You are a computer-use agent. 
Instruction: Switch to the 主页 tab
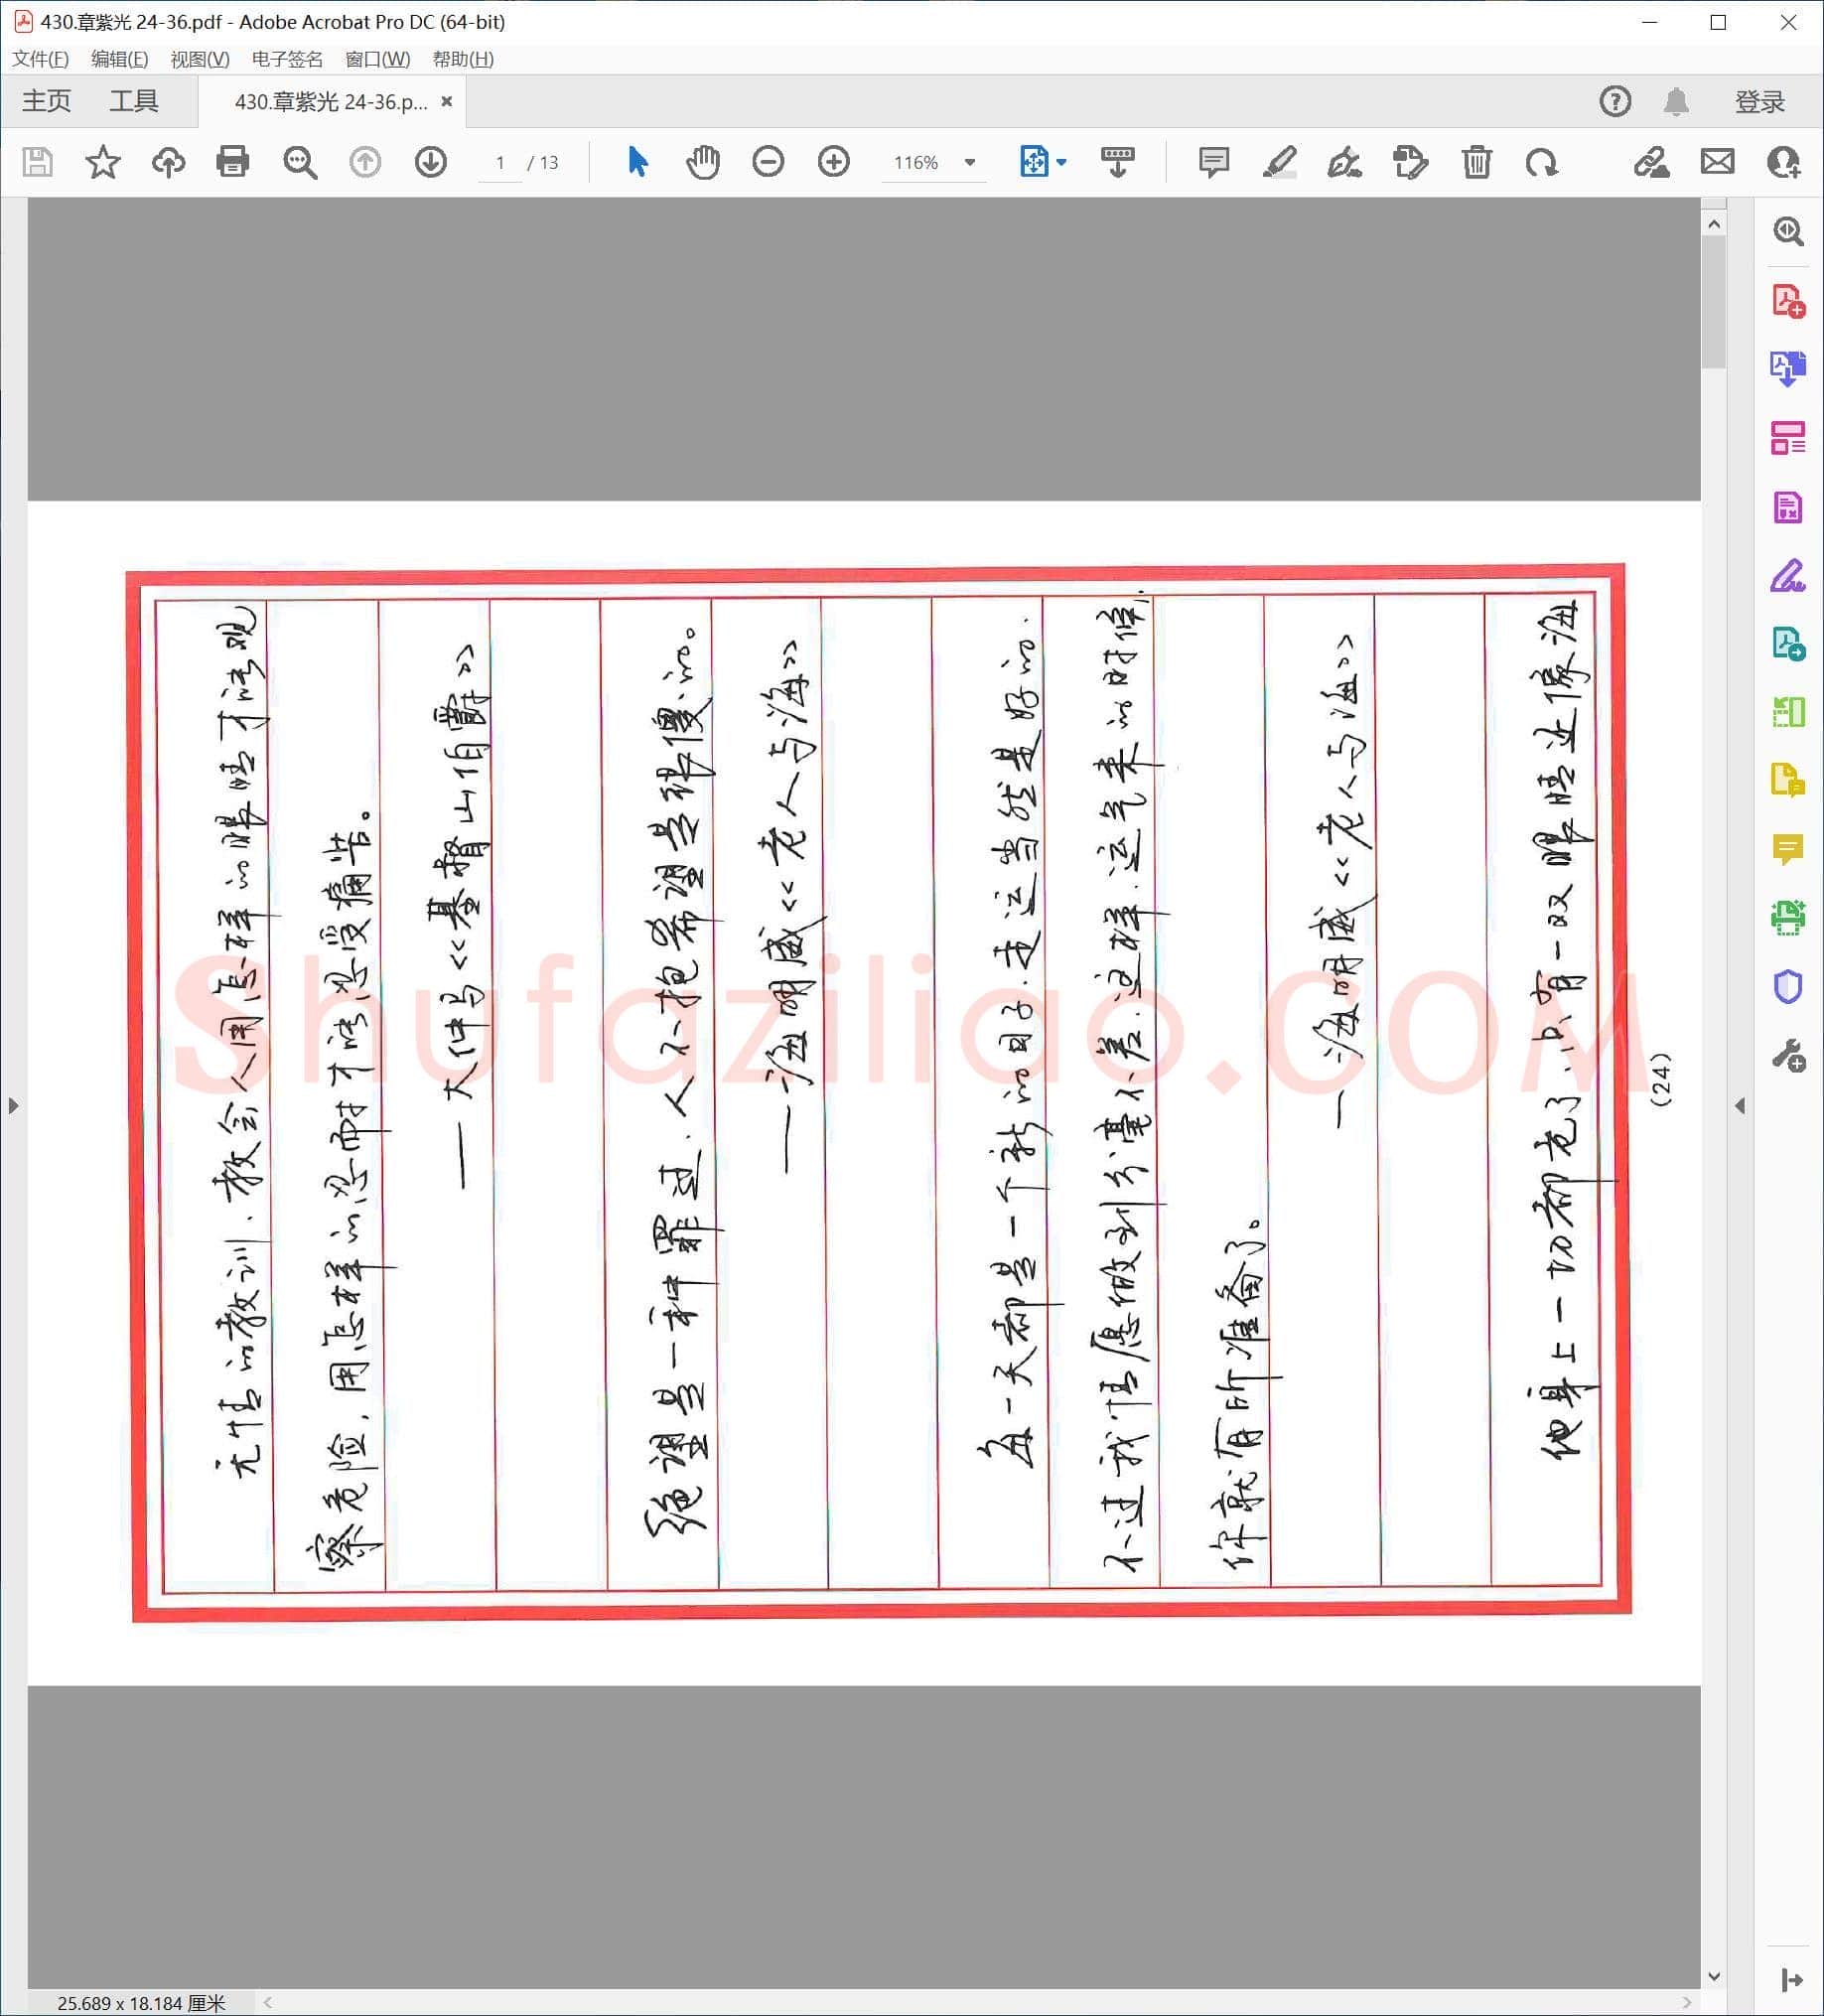point(47,101)
